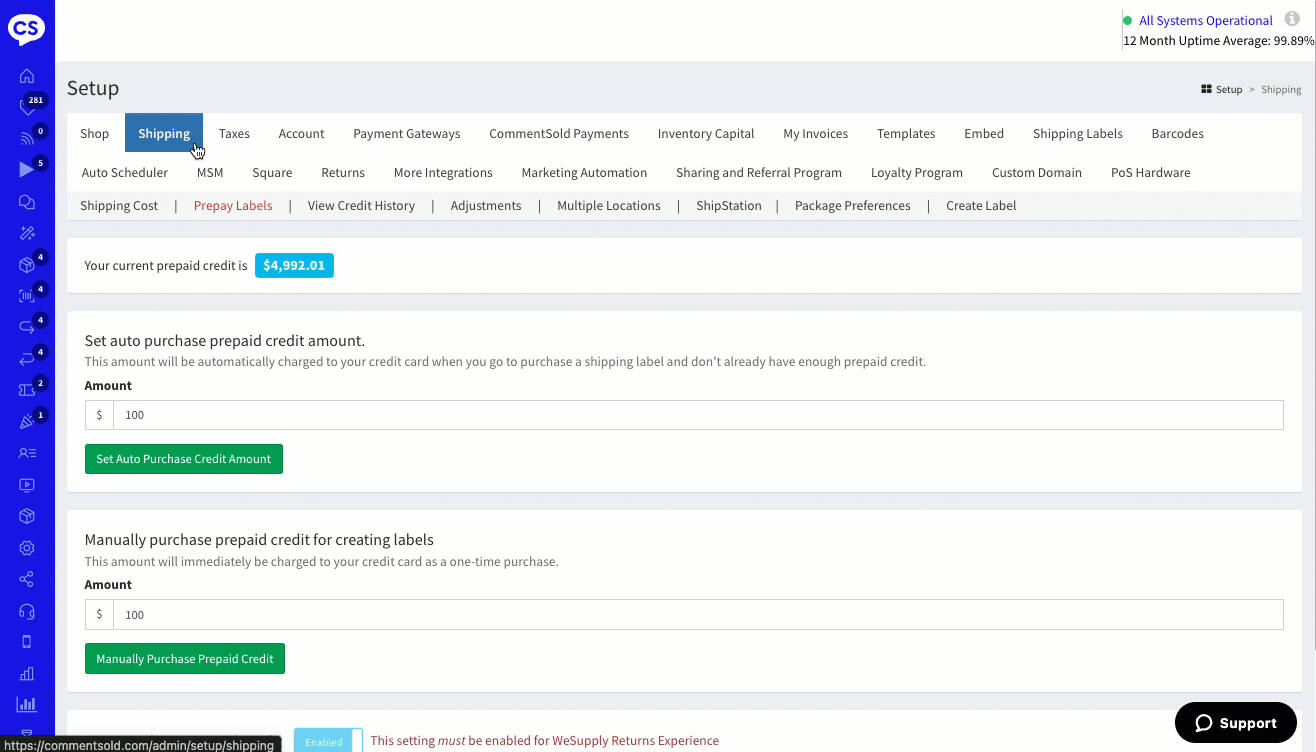Click the magic wand sidebar icon

[x=27, y=233]
